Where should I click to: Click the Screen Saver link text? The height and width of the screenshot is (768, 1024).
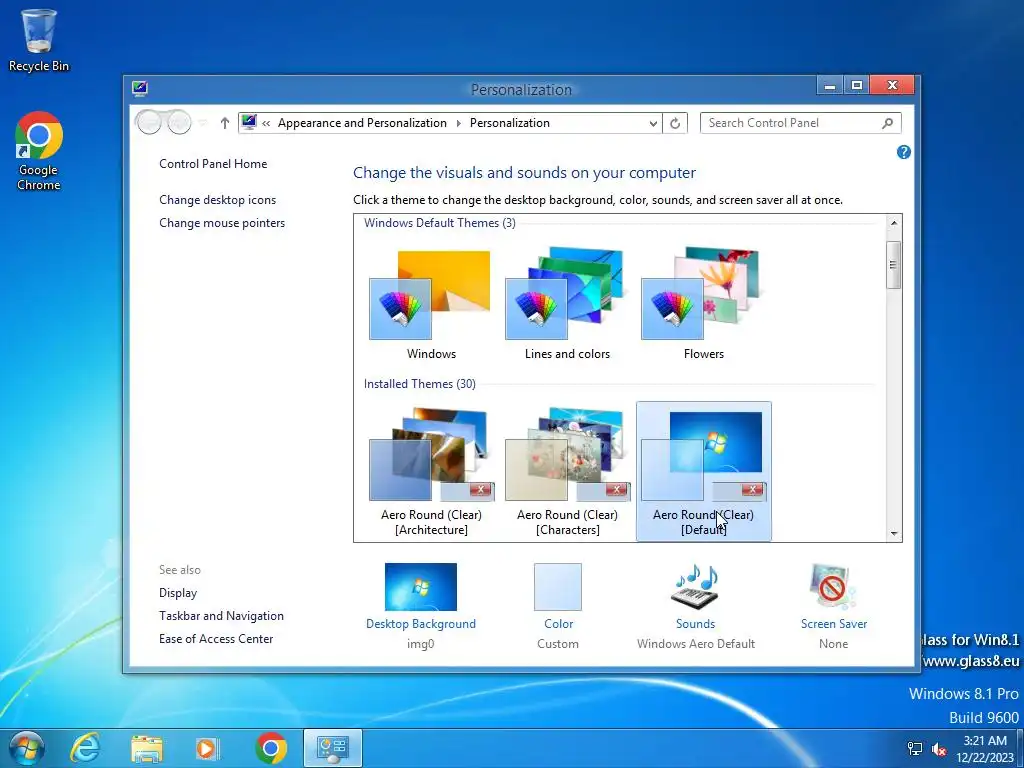[834, 624]
